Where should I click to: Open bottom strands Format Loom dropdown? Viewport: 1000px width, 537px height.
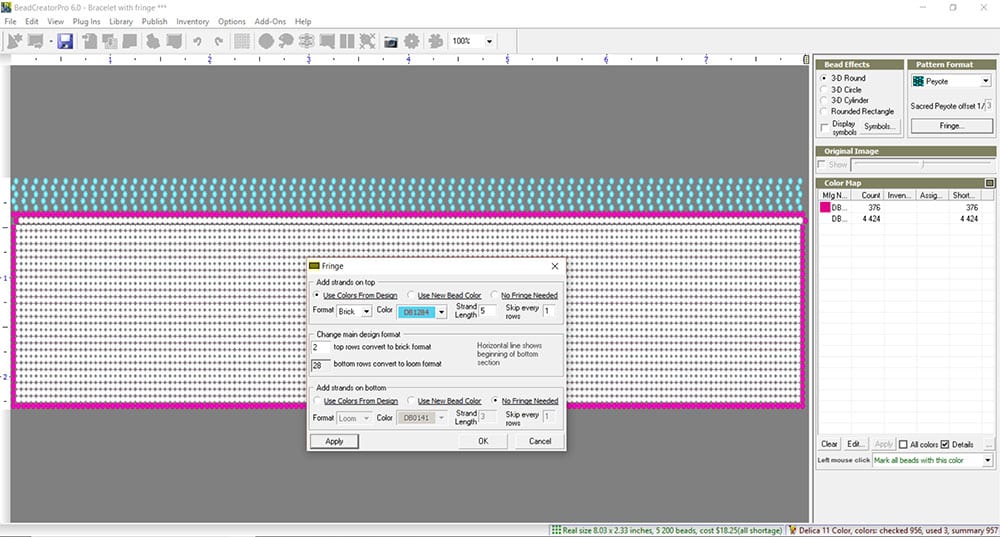[367, 418]
